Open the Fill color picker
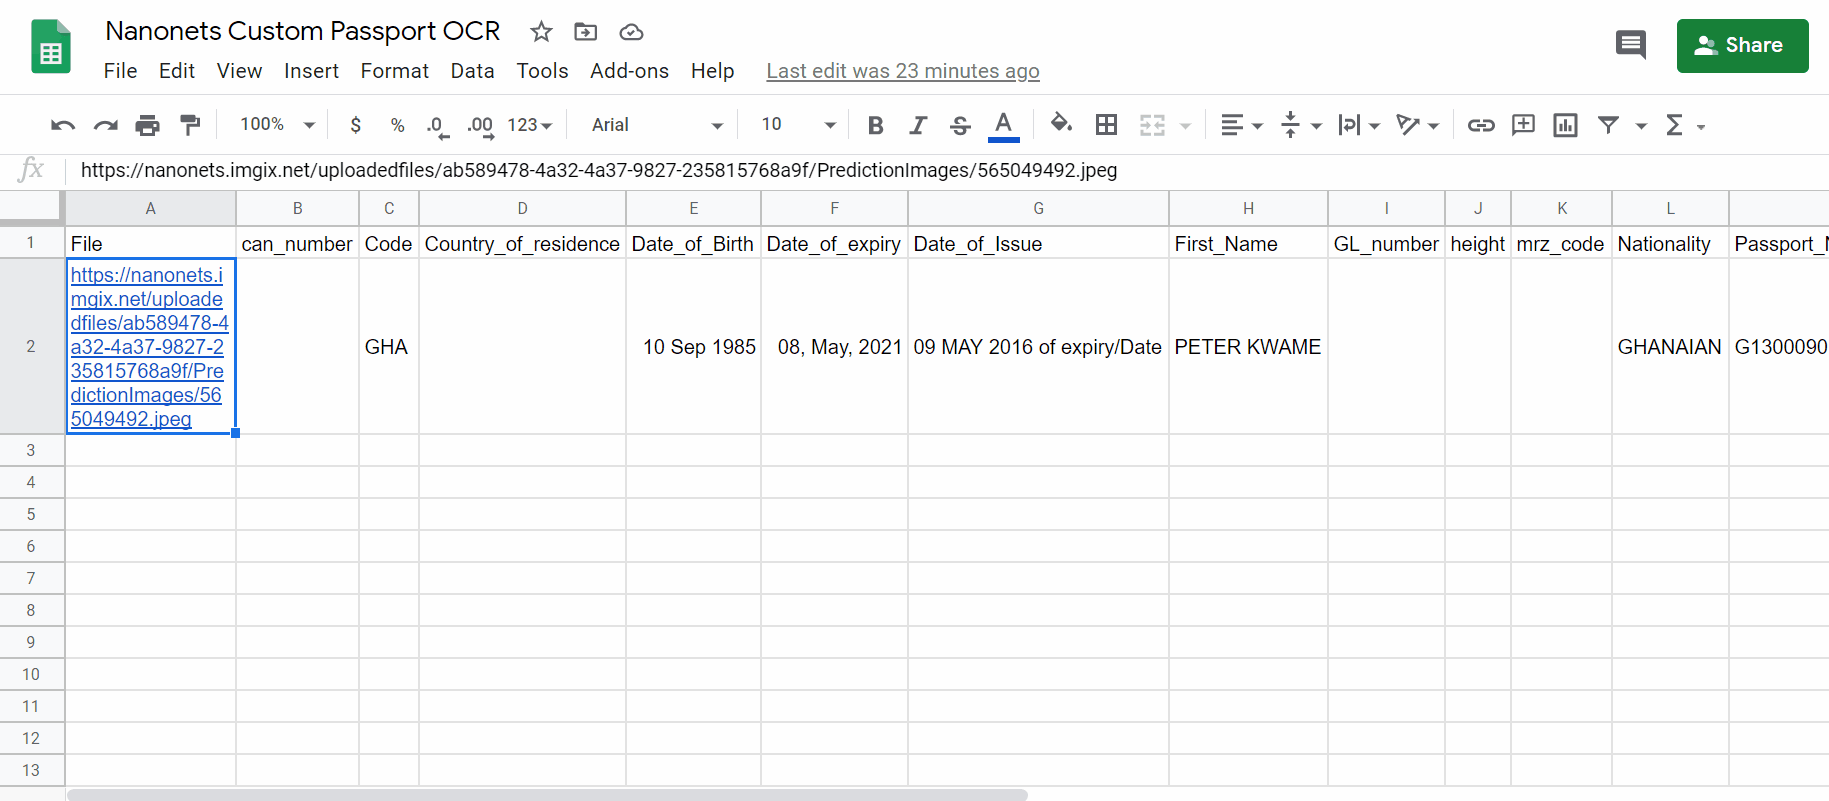1829x801 pixels. [1061, 125]
